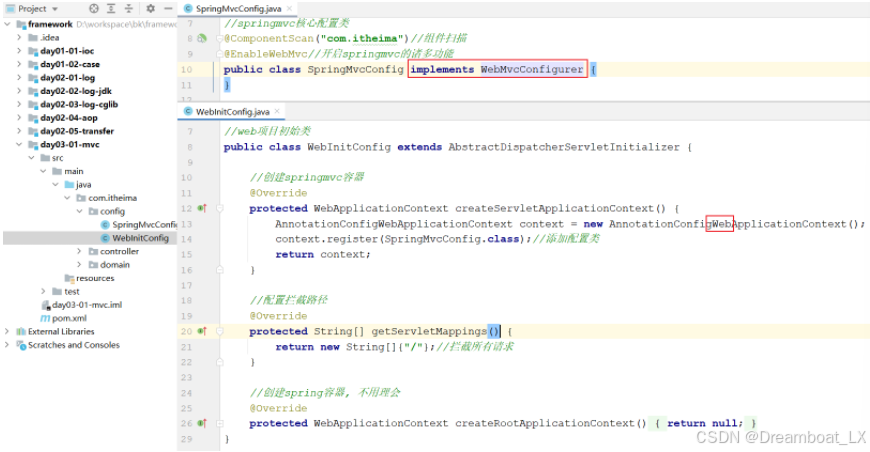Expand the domain package
Image resolution: width=870 pixels, height=452 pixels.
click(x=79, y=265)
